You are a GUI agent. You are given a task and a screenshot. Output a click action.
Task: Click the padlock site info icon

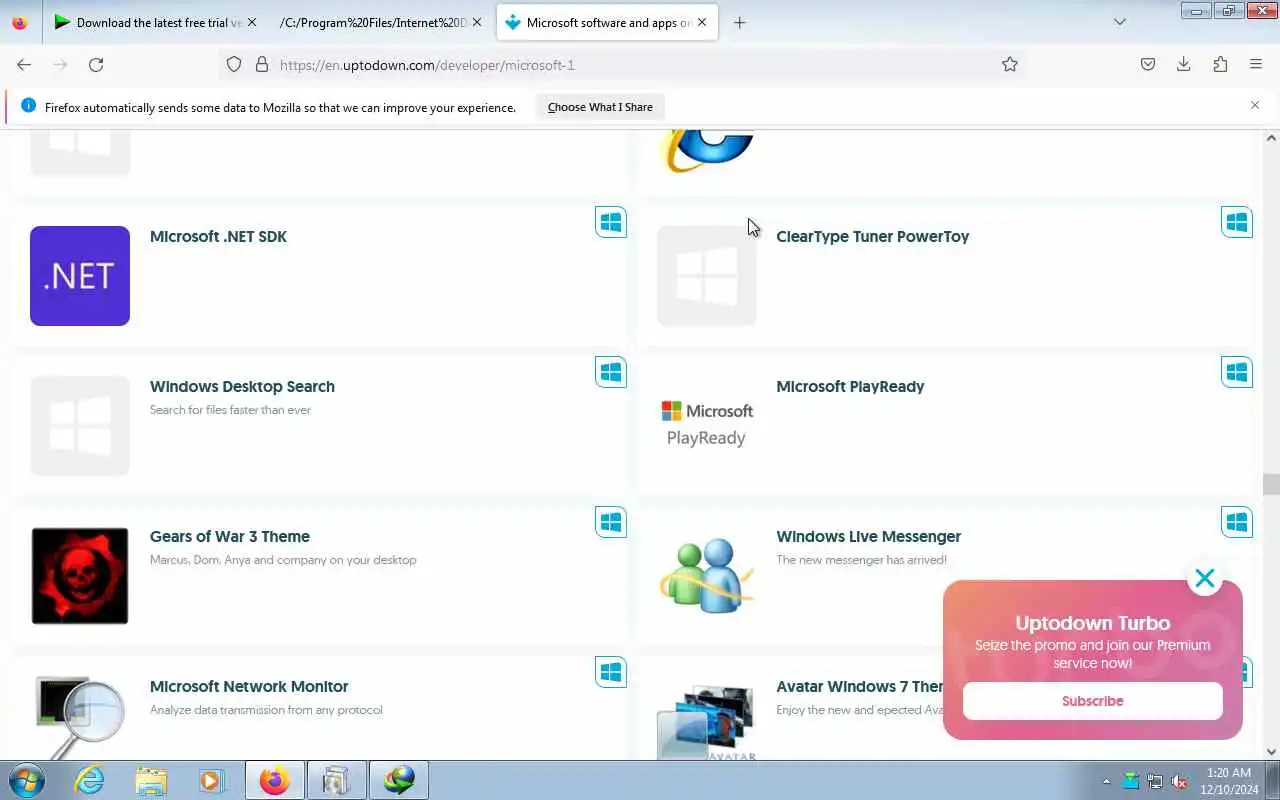262,64
